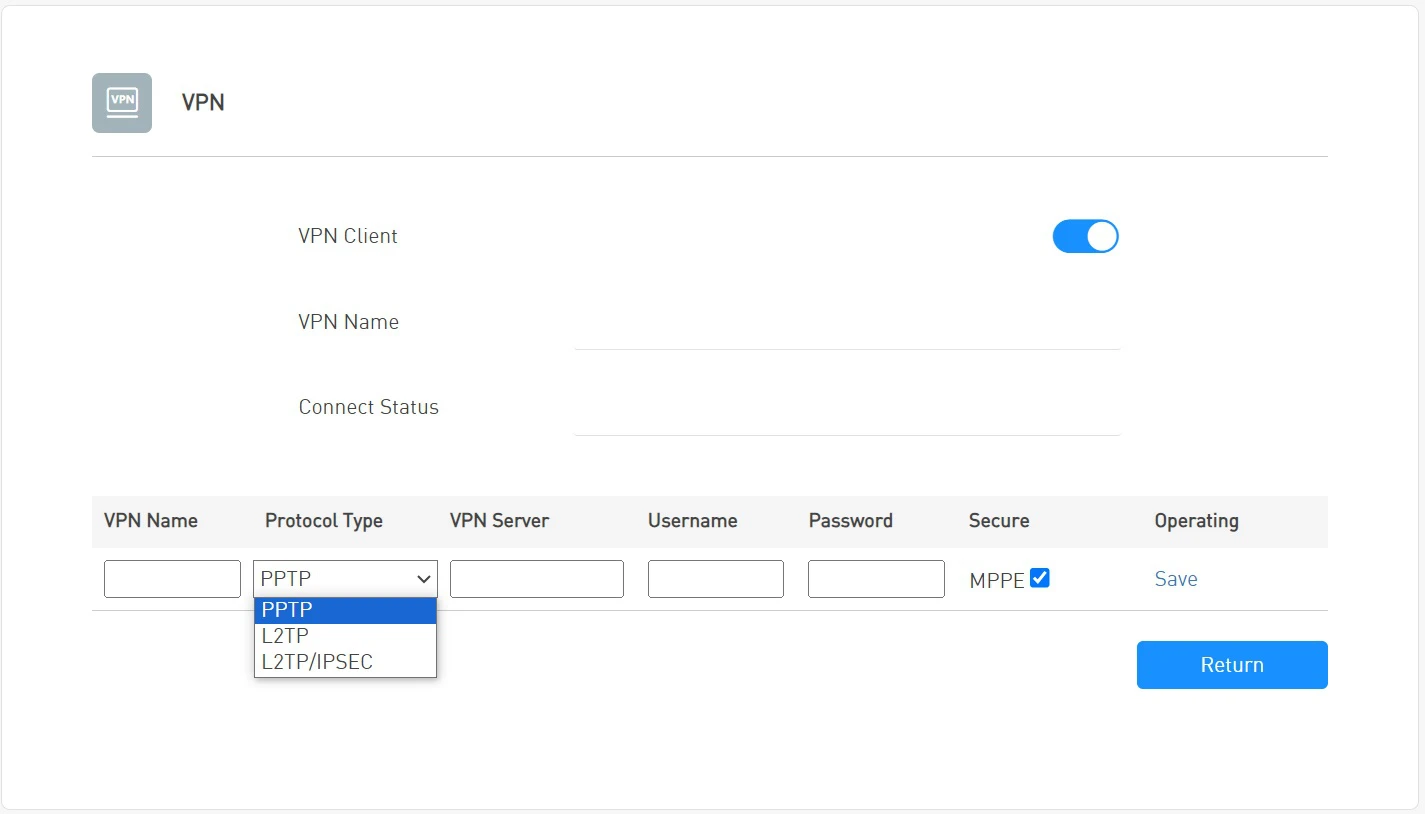Click the Operating column header
The height and width of the screenshot is (814, 1425).
tap(1196, 521)
